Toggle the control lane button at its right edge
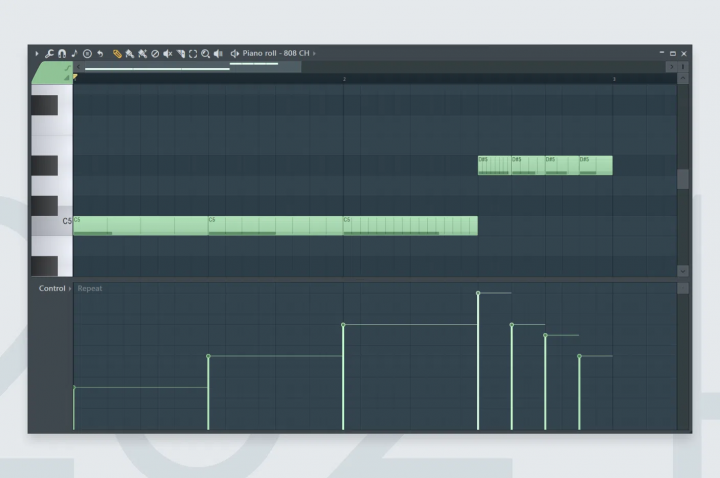 pos(683,288)
